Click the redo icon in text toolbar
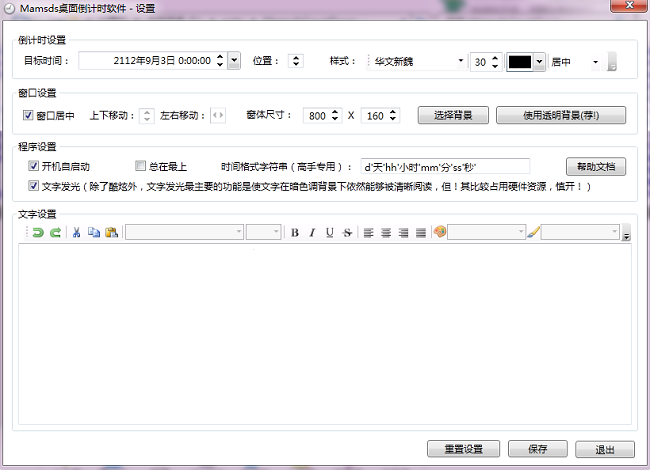The width and height of the screenshot is (650, 470). 55,232
